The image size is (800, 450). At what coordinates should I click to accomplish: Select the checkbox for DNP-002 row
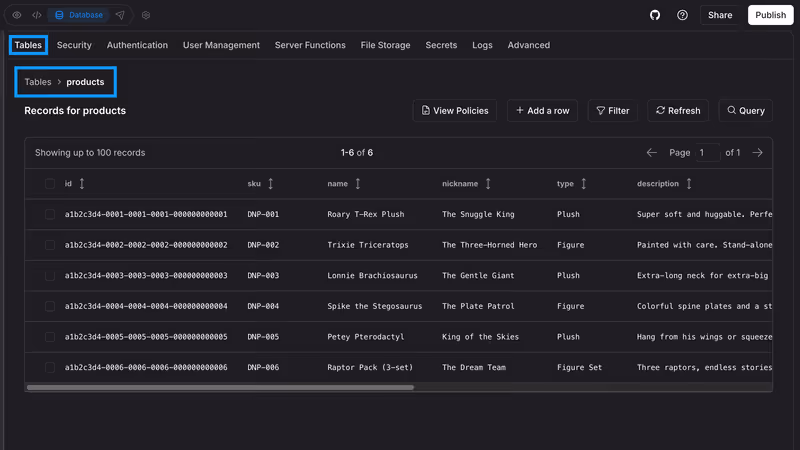click(49, 245)
